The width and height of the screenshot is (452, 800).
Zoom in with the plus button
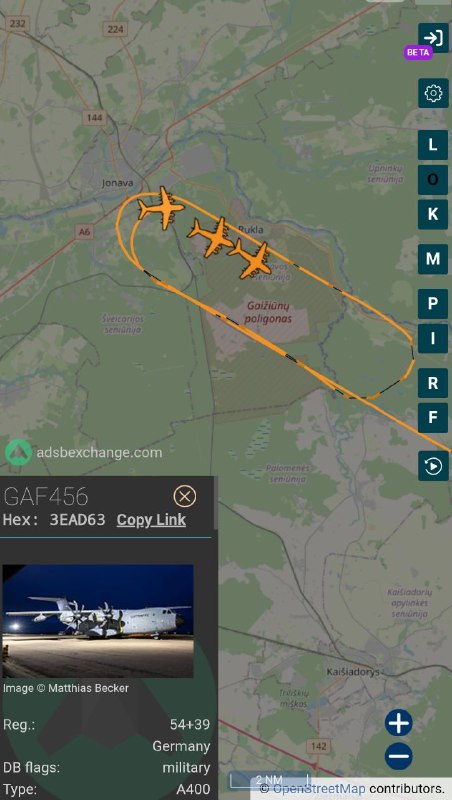398,722
